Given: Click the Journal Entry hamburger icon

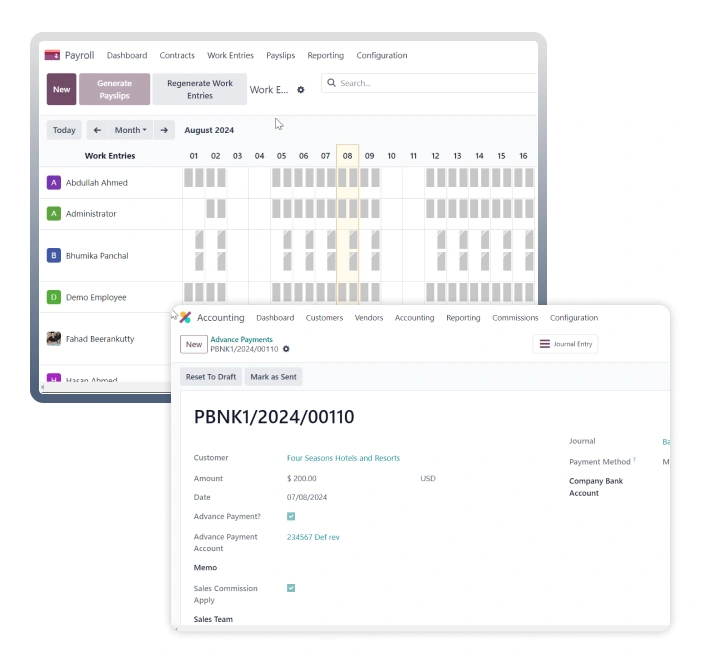Looking at the screenshot, I should click(545, 344).
